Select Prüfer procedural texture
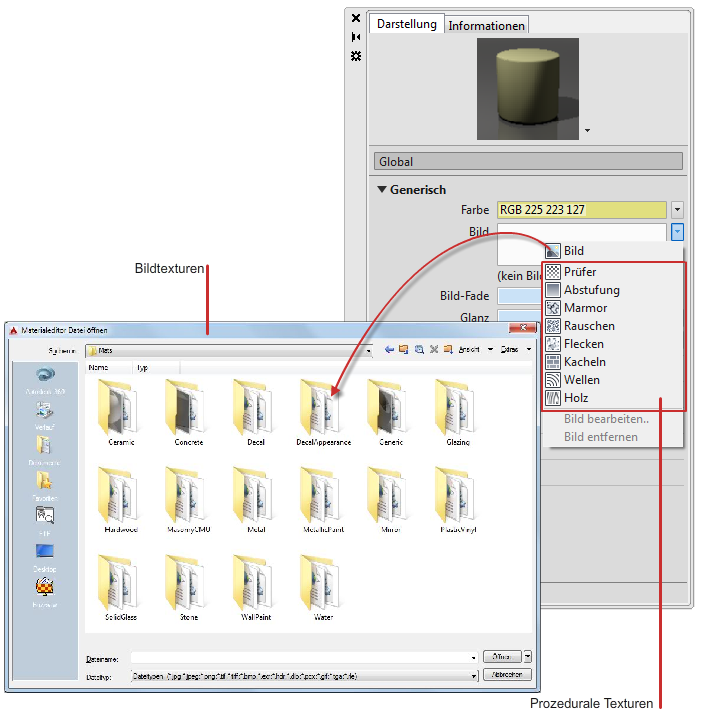 click(613, 271)
